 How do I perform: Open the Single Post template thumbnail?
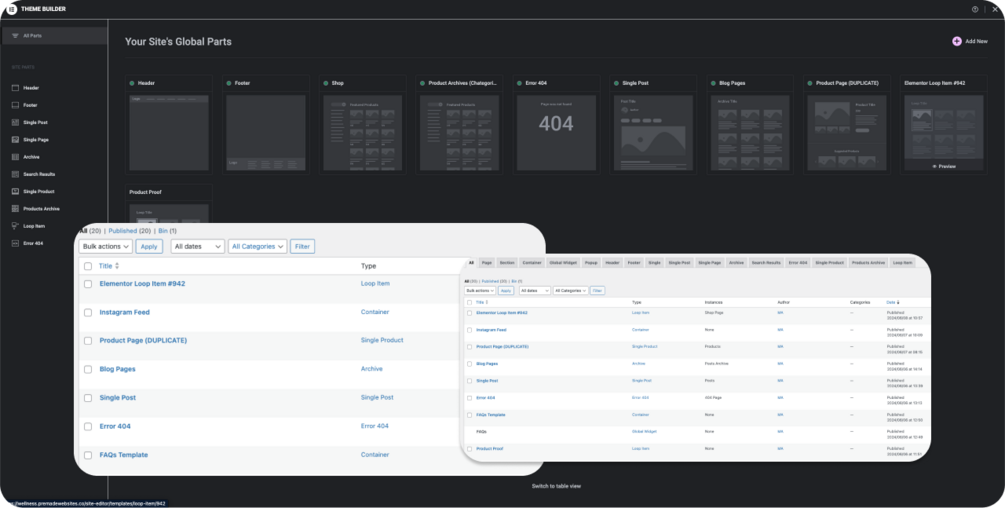653,133
